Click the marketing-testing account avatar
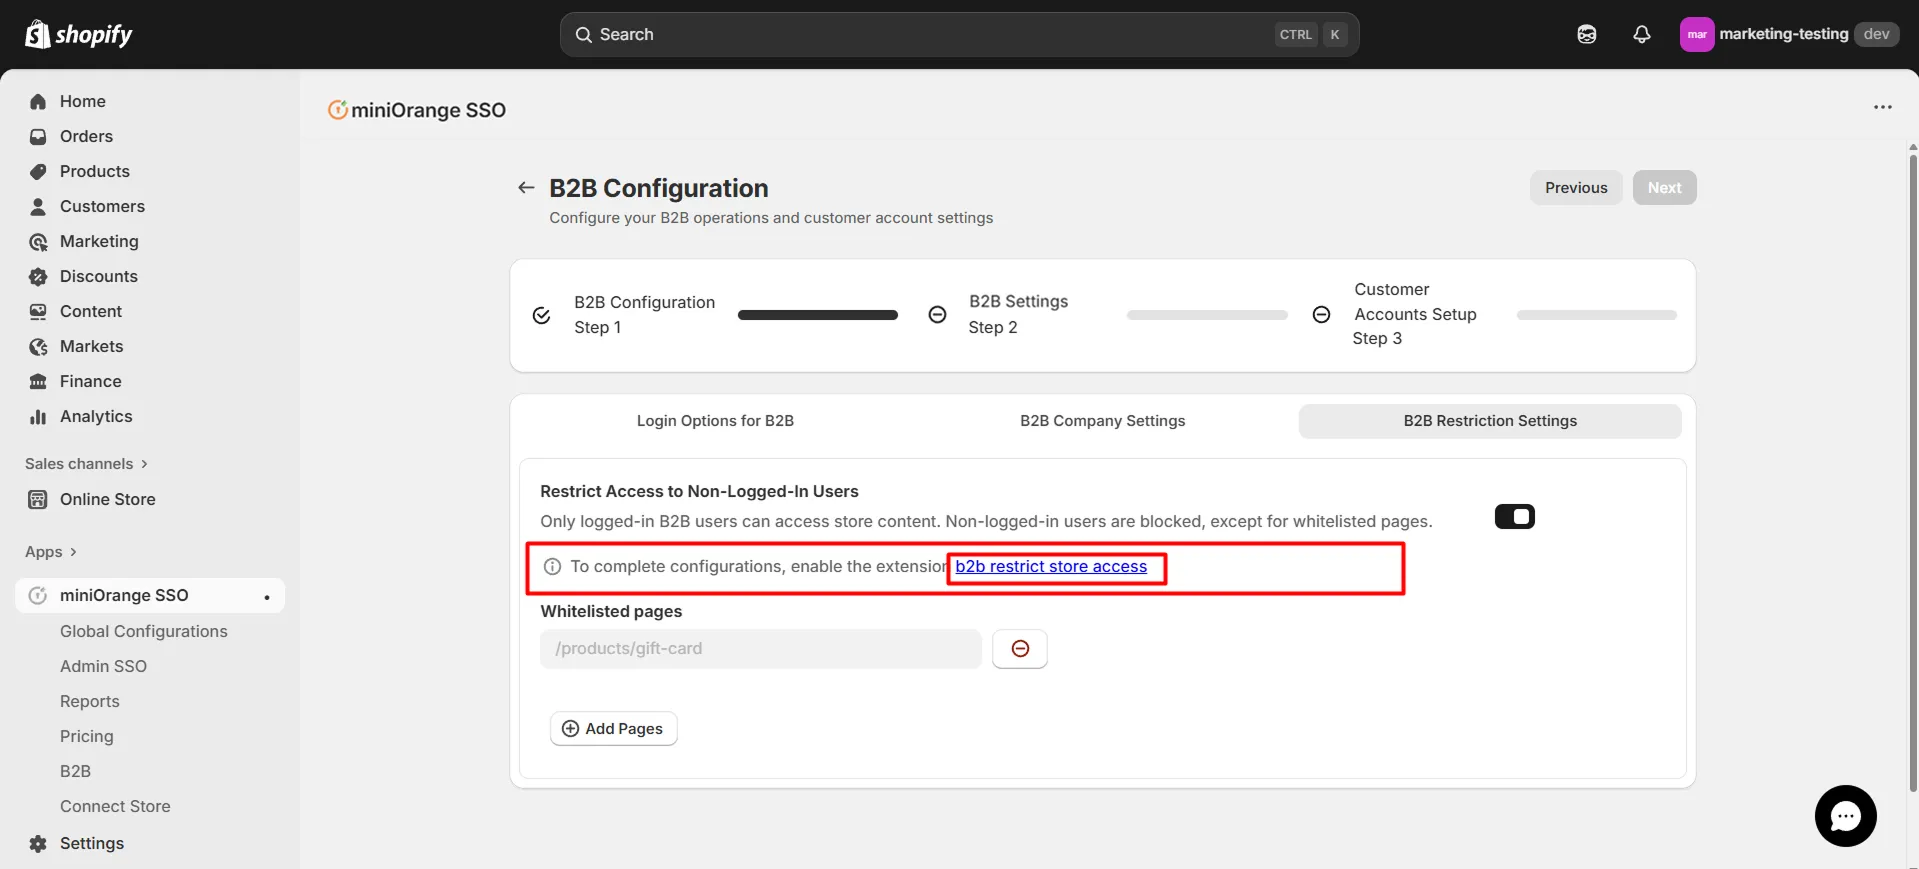 (1697, 34)
